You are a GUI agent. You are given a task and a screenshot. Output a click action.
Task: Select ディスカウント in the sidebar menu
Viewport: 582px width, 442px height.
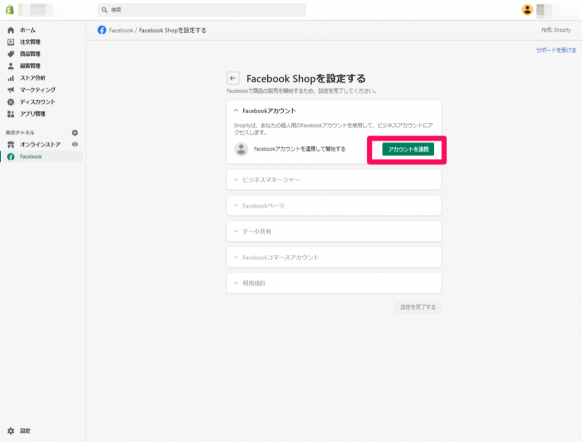point(37,102)
